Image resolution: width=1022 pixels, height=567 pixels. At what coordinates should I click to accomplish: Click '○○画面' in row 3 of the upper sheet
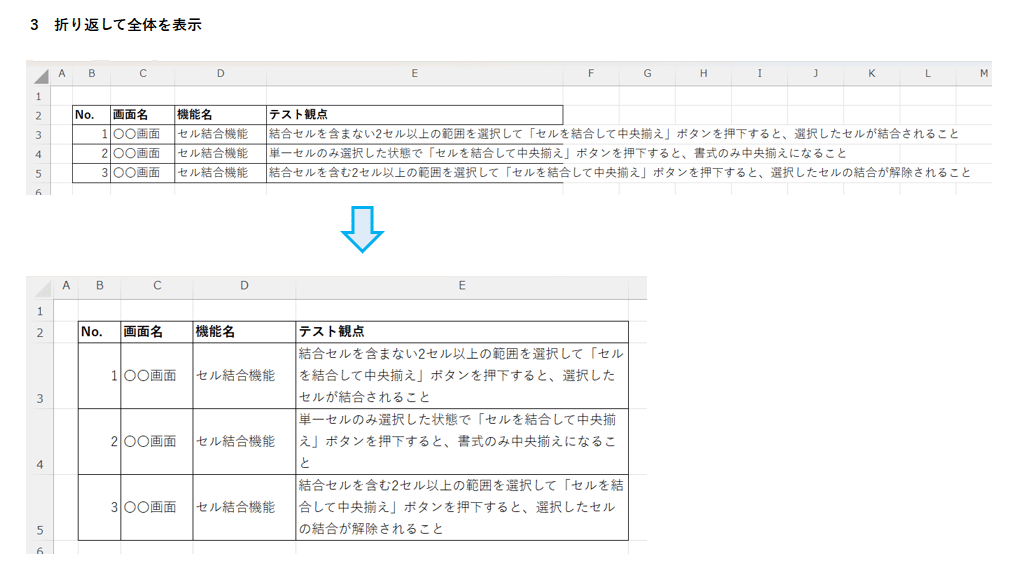point(137,134)
